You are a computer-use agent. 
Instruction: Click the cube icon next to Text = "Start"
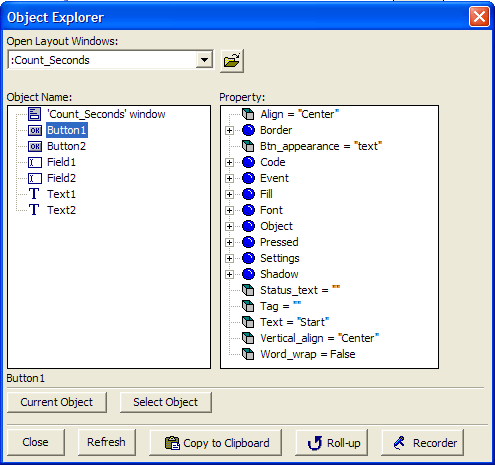click(248, 322)
